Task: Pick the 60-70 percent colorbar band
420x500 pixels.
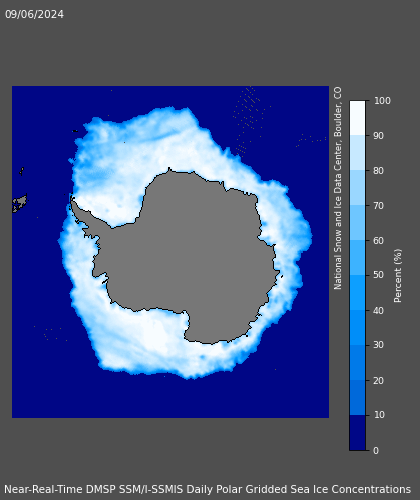Action: click(357, 223)
